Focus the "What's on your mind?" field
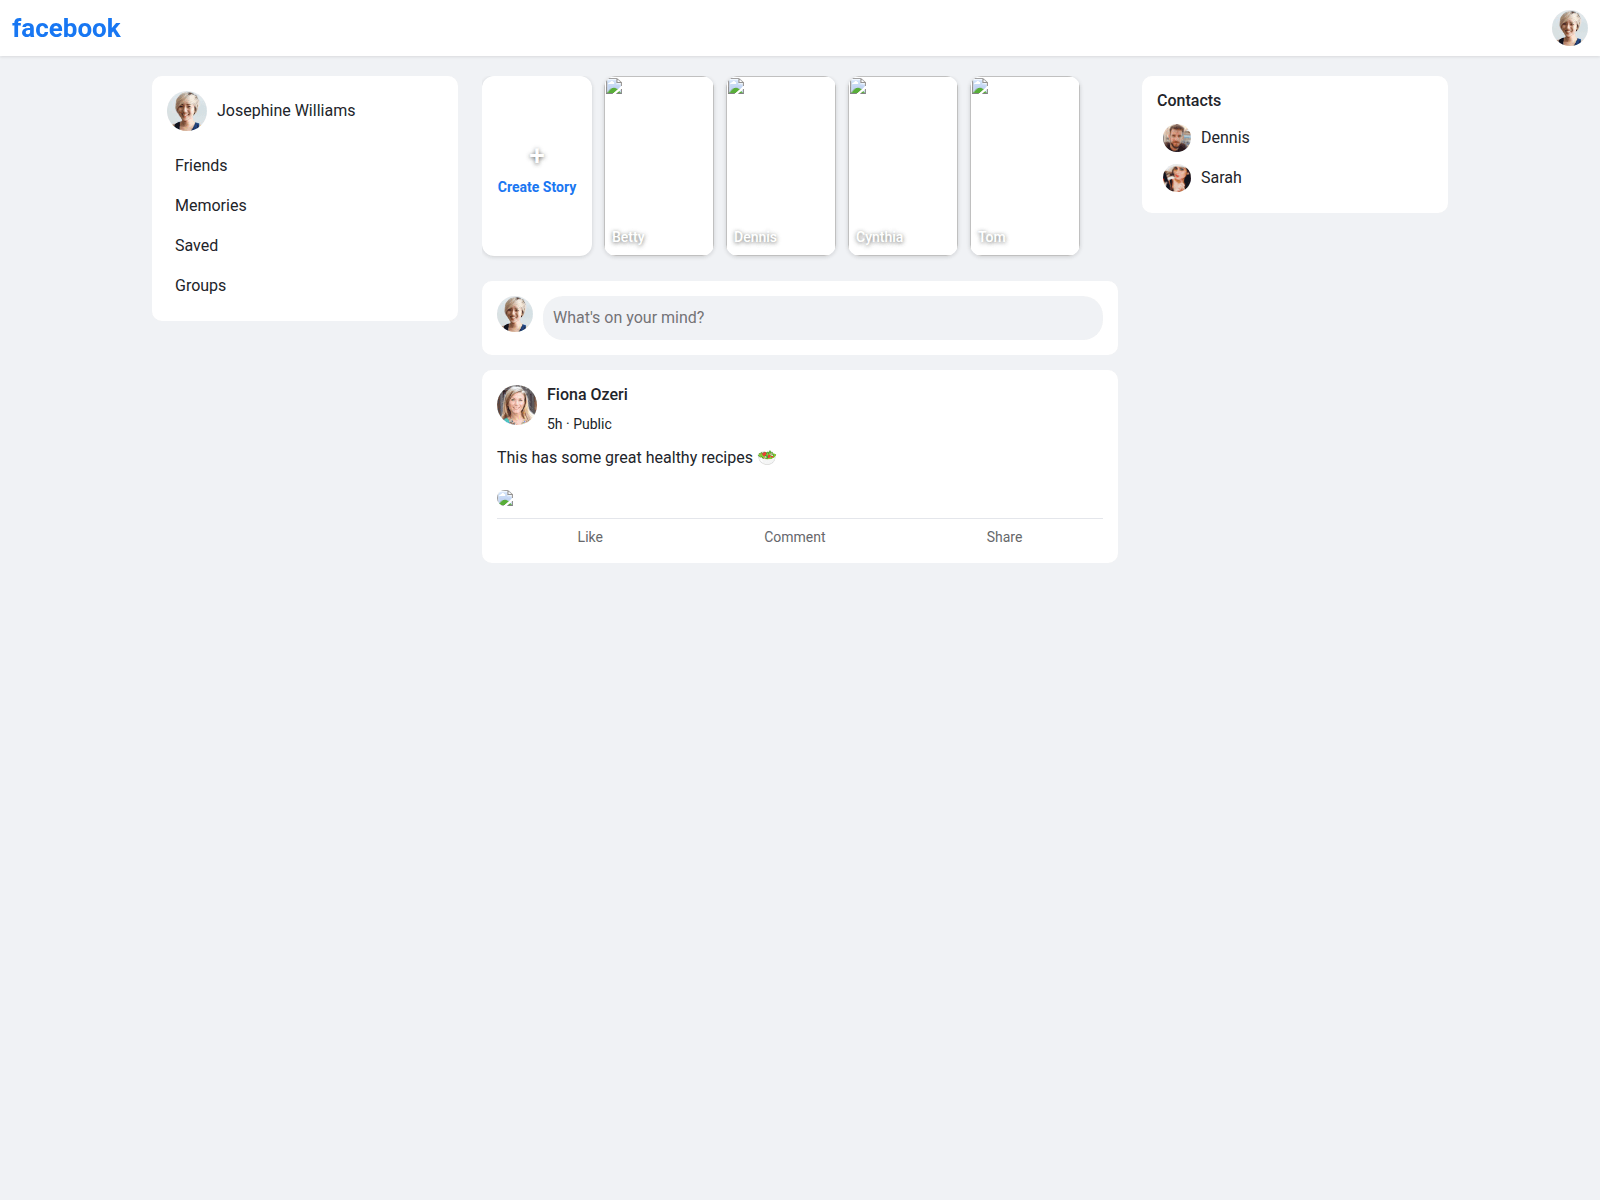The image size is (1600, 1200). 822,318
